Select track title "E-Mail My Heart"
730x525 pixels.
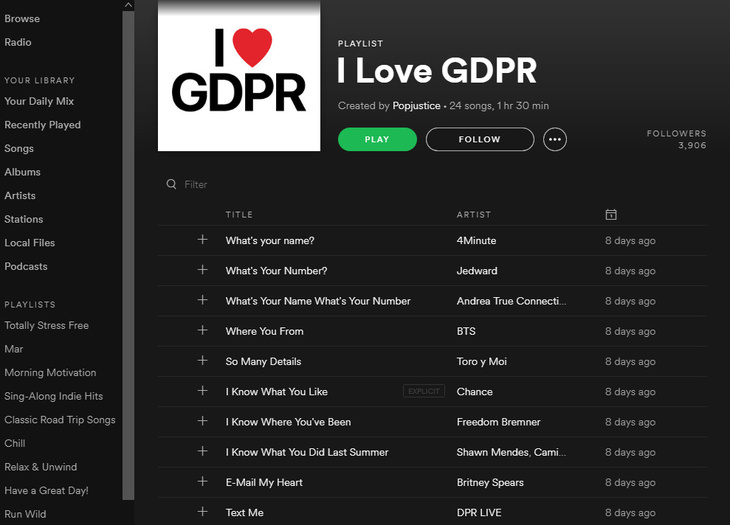(264, 483)
